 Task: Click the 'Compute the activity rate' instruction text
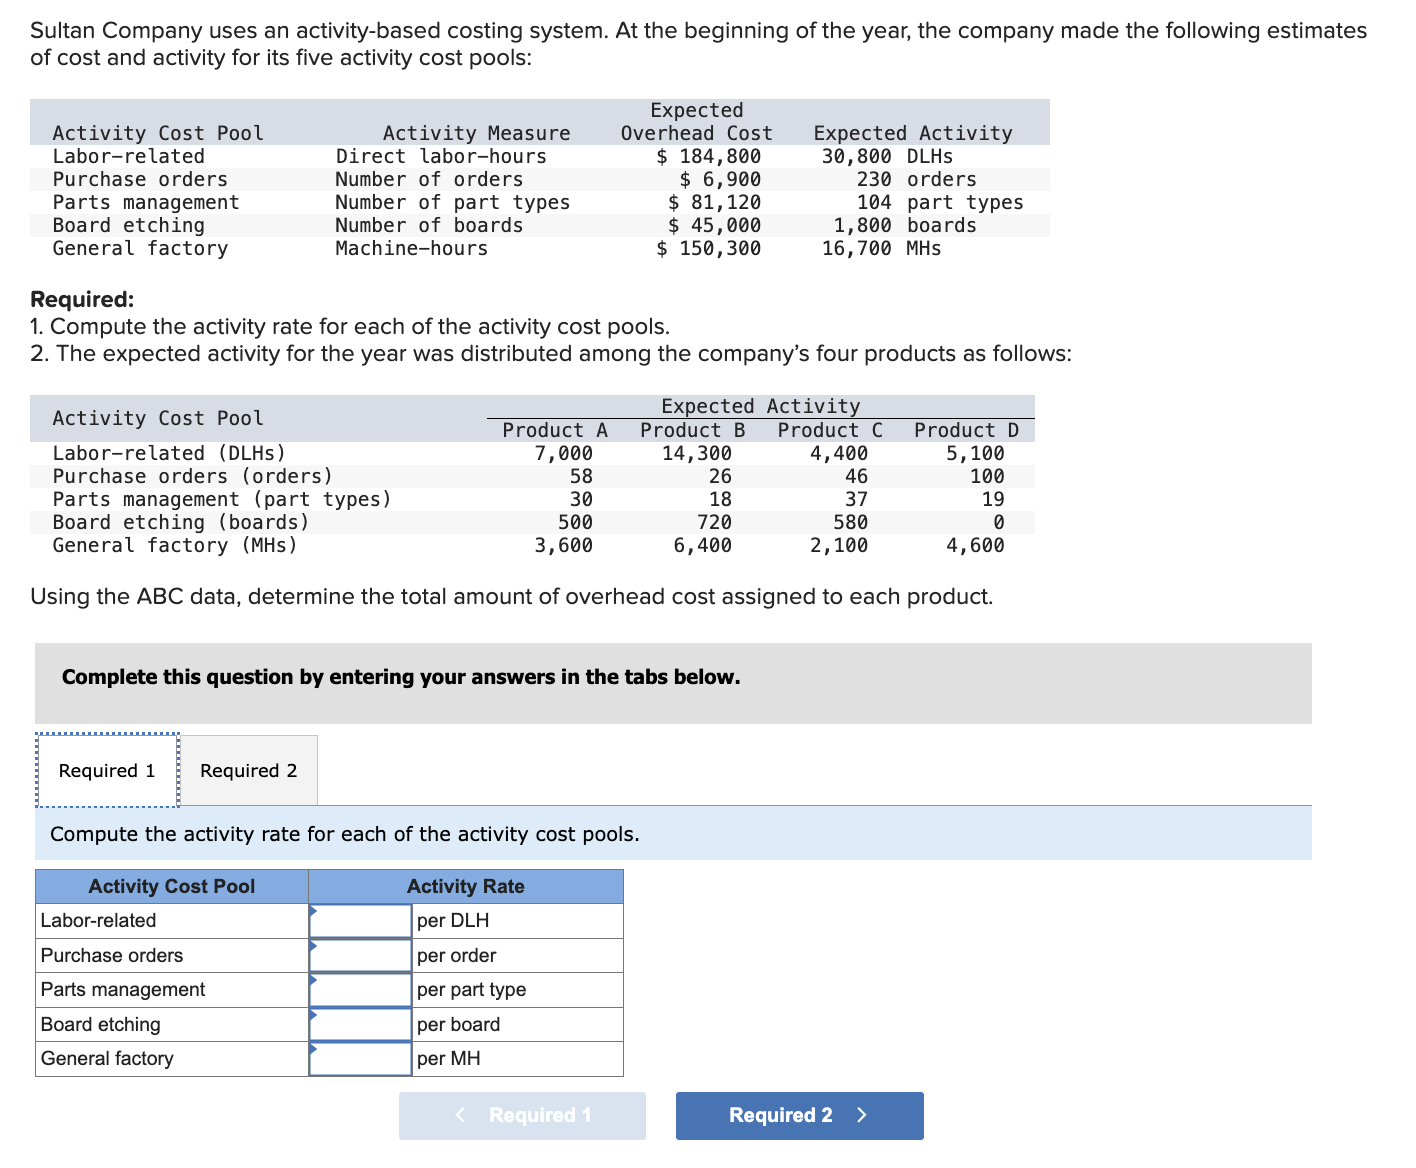[345, 834]
